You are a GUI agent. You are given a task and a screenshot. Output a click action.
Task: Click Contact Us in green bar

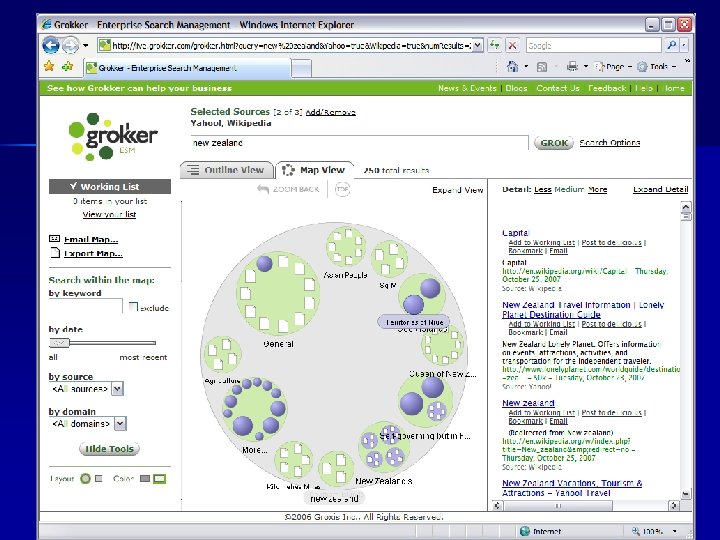[558, 88]
